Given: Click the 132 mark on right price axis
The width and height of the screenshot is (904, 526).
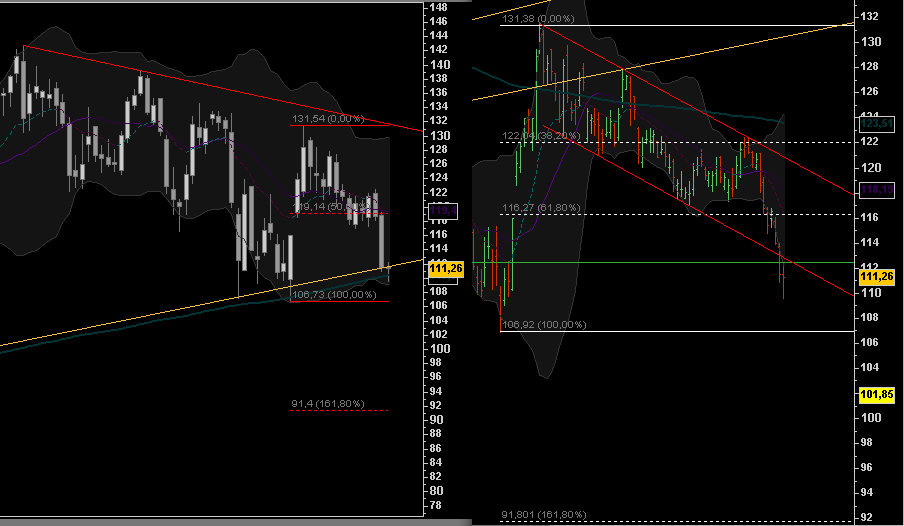Looking at the screenshot, I should 870,16.
